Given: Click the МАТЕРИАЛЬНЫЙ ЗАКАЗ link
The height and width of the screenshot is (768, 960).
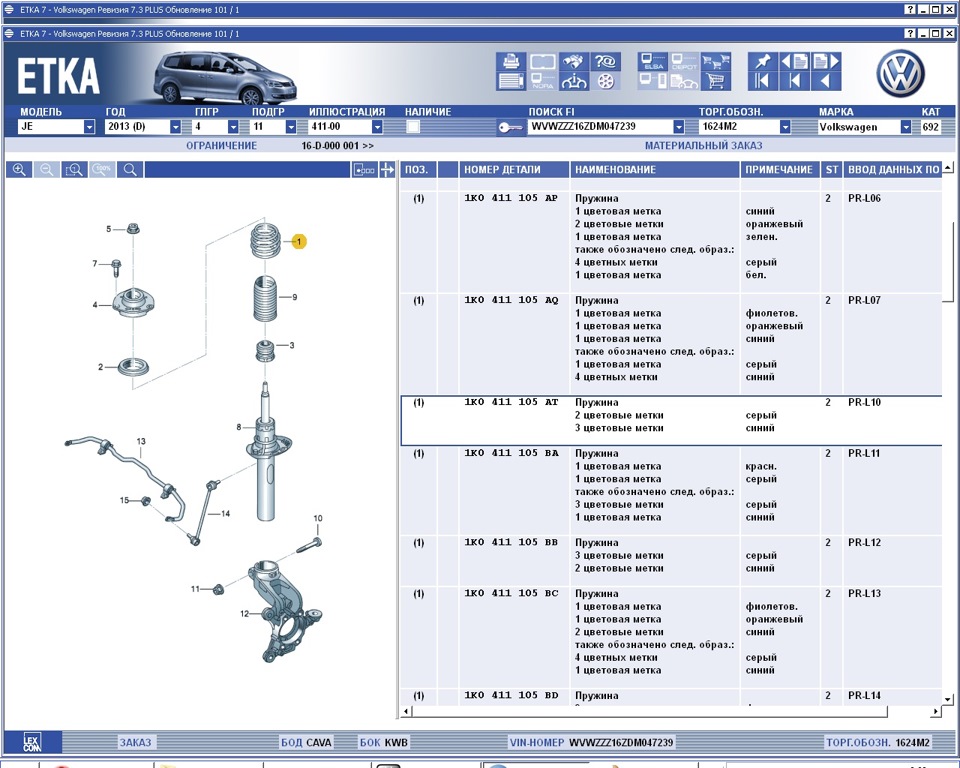Looking at the screenshot, I should 703,146.
